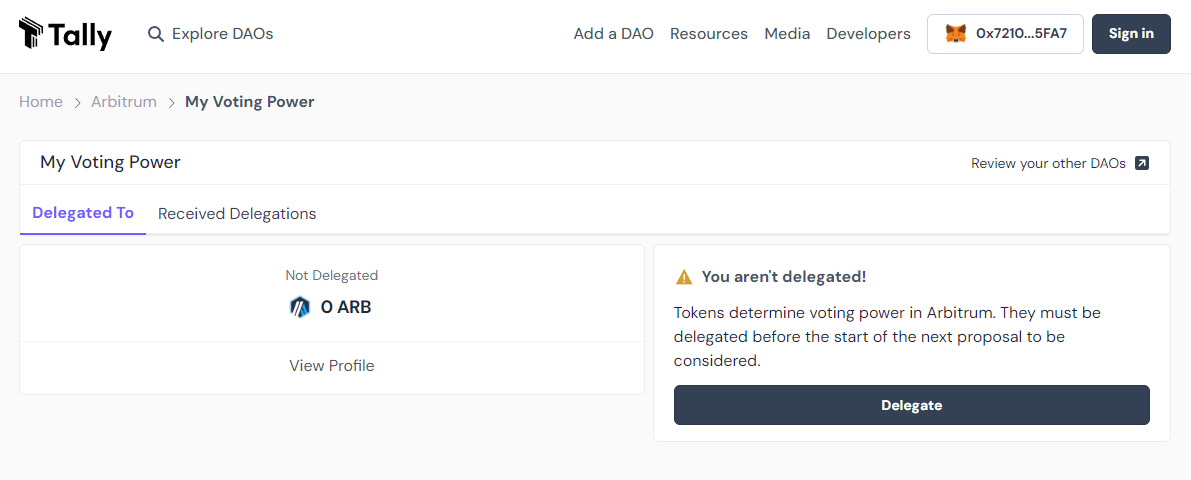Click the external link arrow icon
The image size is (1191, 480).
[x=1142, y=163]
